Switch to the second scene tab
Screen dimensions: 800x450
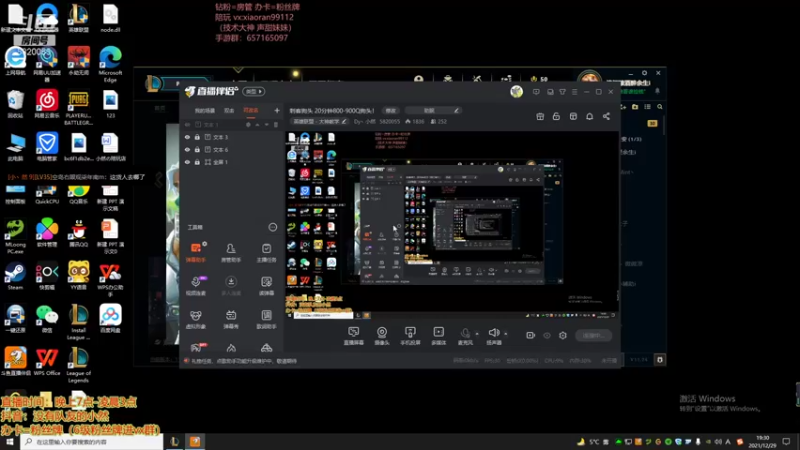click(229, 110)
